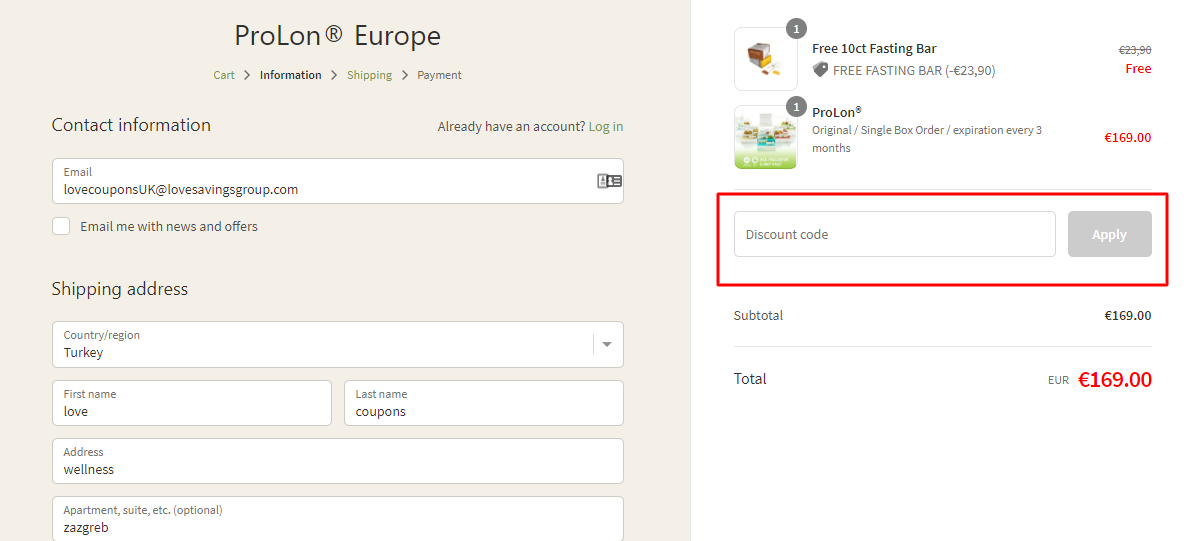
Task: Click the Address field containing 'wellness'
Action: tap(337, 461)
